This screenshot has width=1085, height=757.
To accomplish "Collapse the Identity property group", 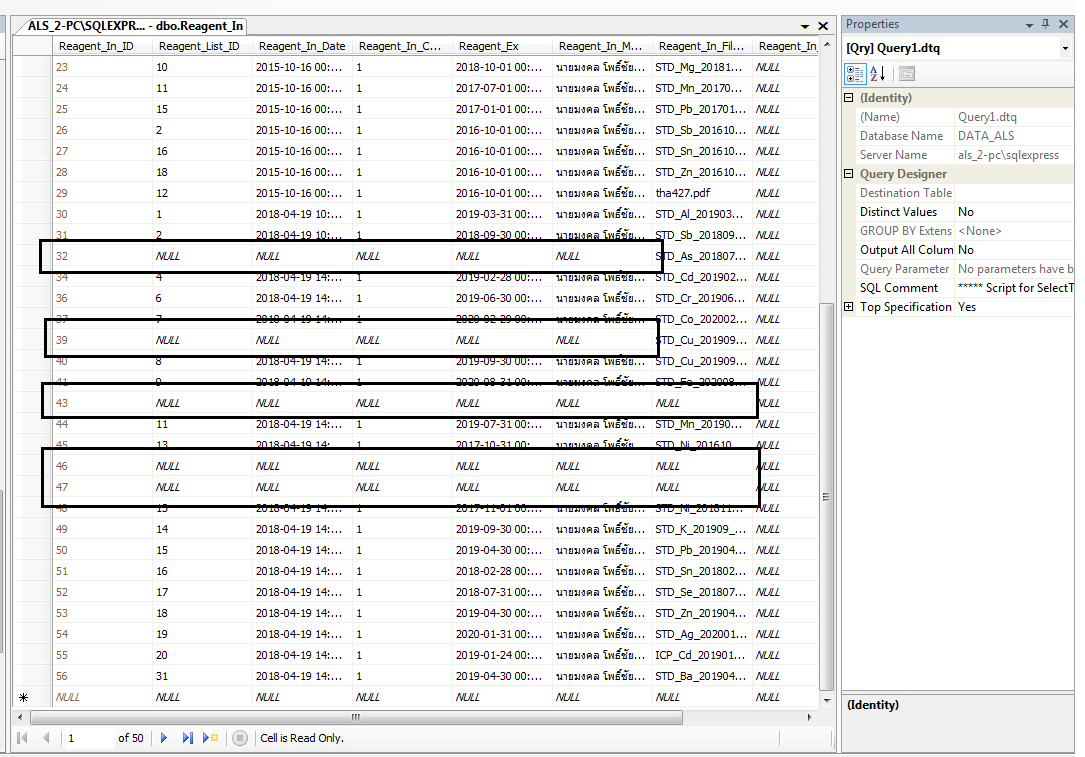I will tap(849, 98).
